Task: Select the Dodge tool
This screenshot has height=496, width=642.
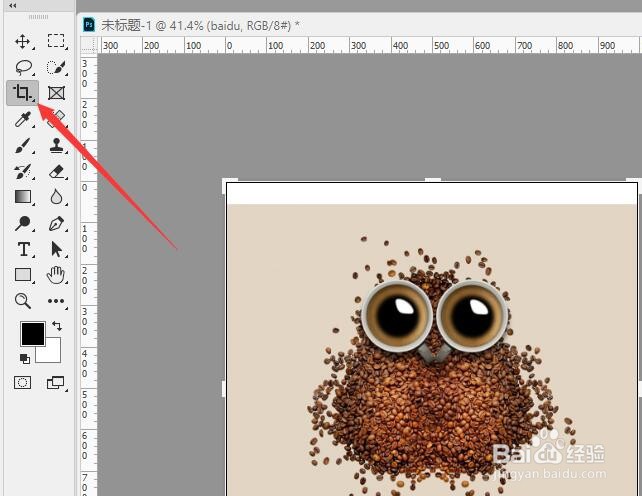Action: coord(23,223)
